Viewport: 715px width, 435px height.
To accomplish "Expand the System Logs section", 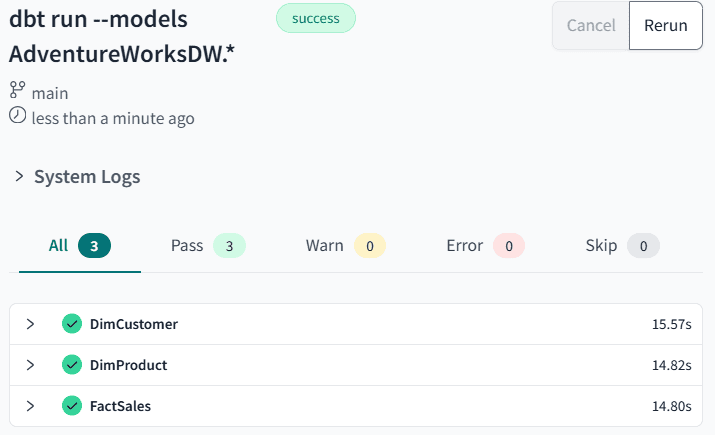I will point(19,177).
